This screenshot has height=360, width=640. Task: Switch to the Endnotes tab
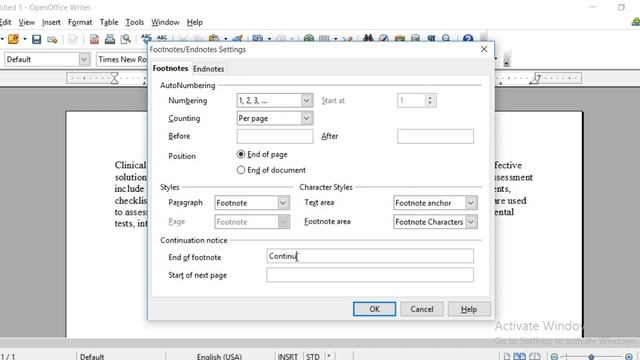pyautogui.click(x=209, y=69)
